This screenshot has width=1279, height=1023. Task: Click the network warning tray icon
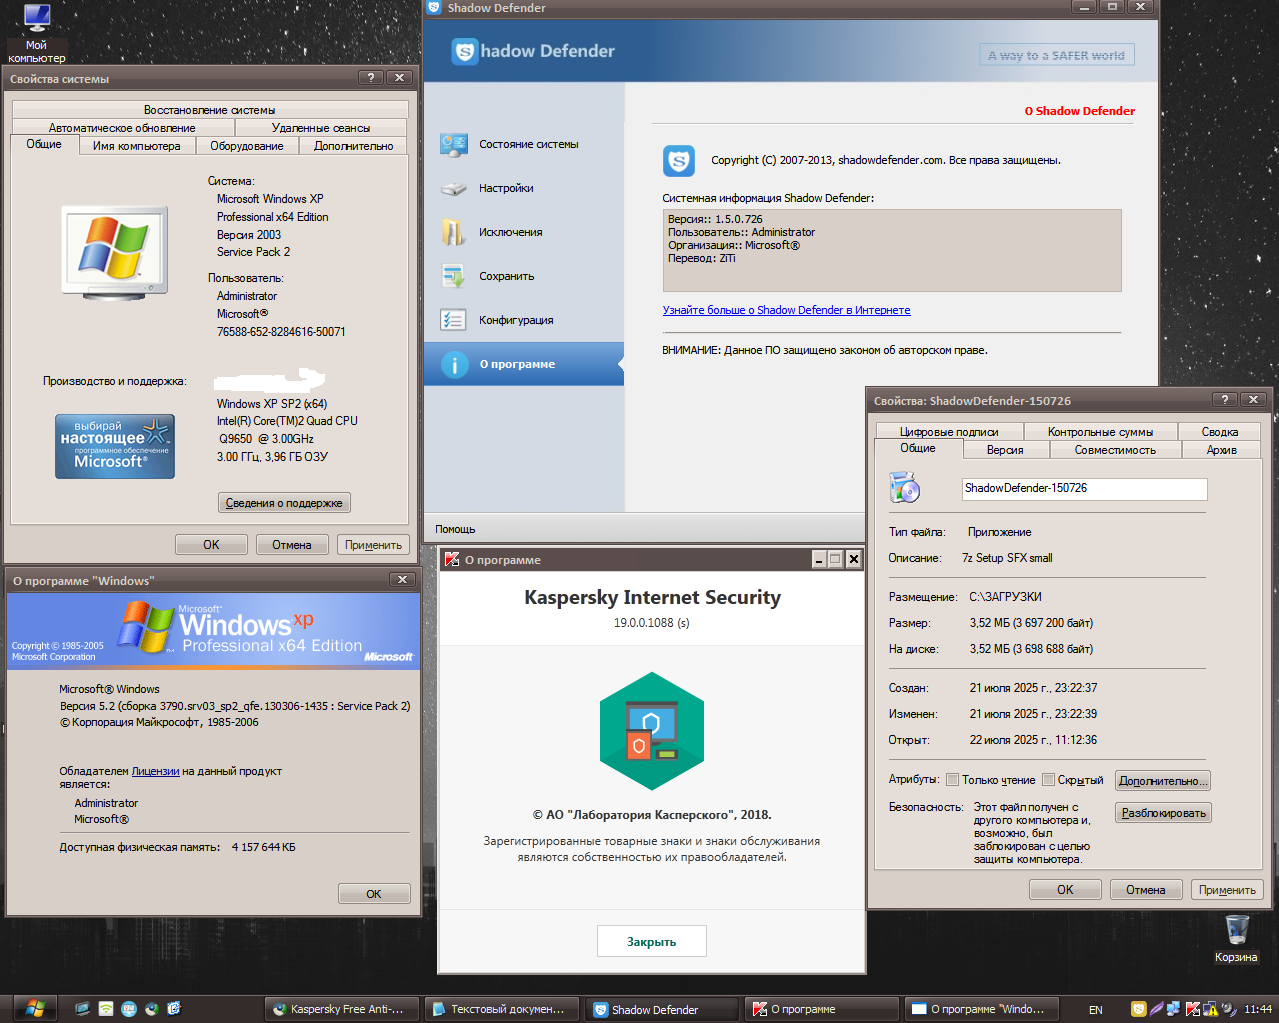1210,1009
